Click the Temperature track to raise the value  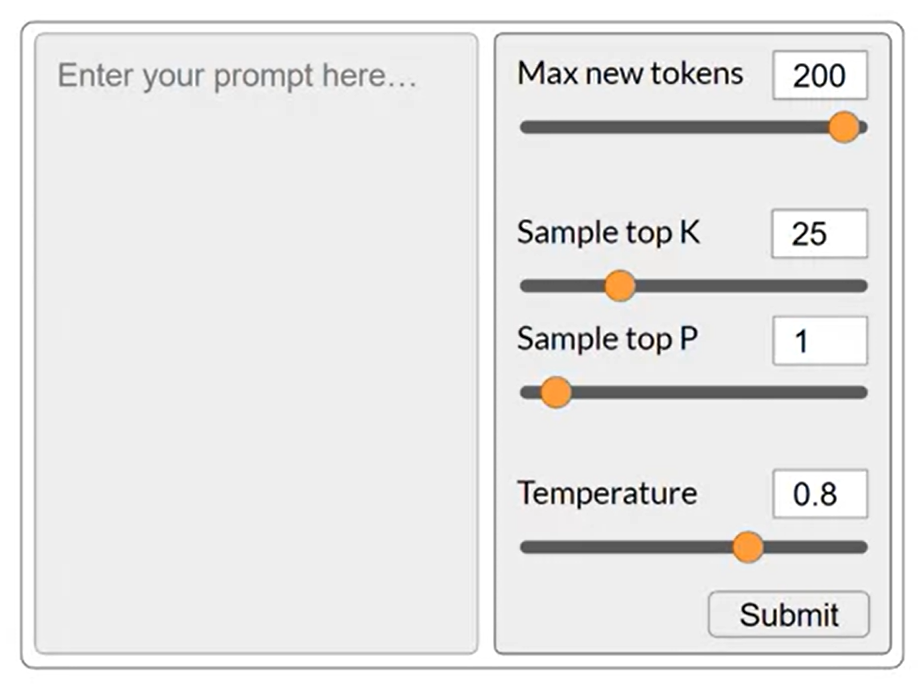click(816, 548)
